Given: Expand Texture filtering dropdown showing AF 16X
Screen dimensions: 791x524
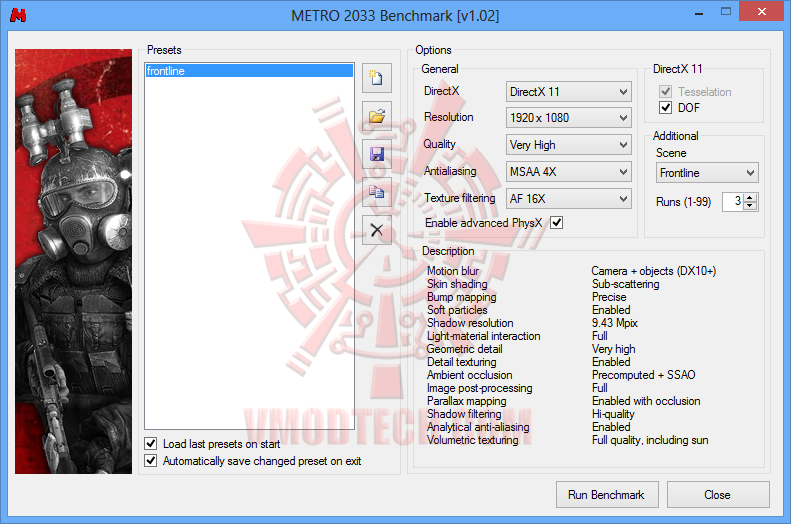Looking at the screenshot, I should [569, 199].
